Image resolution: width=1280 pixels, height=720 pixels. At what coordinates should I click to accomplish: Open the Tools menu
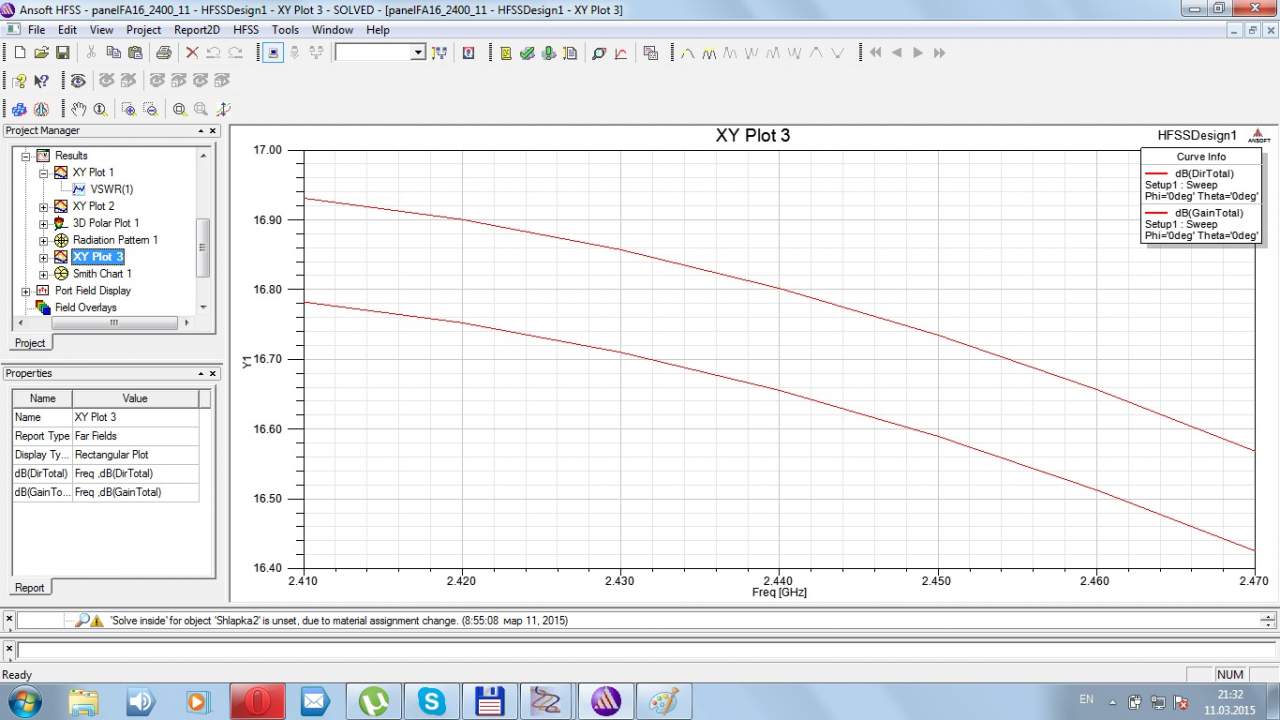tap(285, 30)
